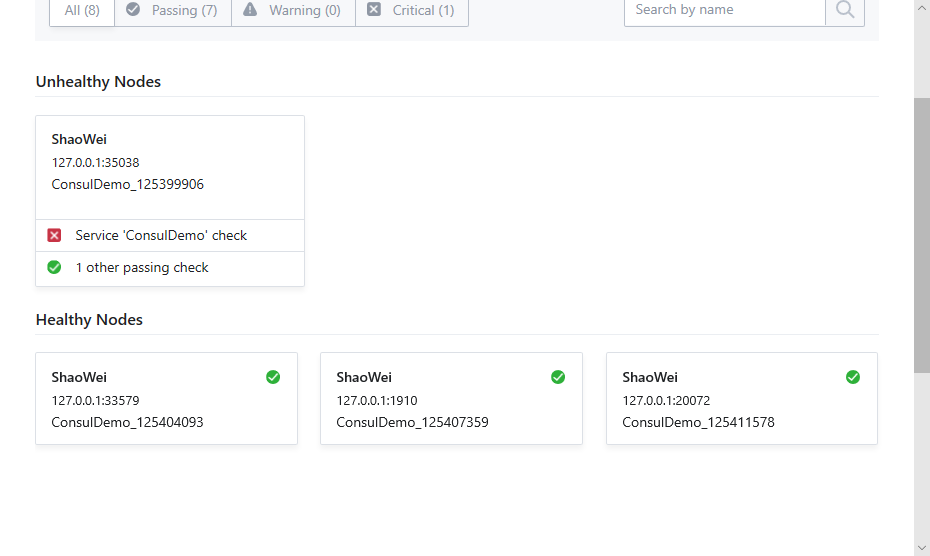Click the search magnifying glass icon
The image size is (930, 556).
pos(845,10)
